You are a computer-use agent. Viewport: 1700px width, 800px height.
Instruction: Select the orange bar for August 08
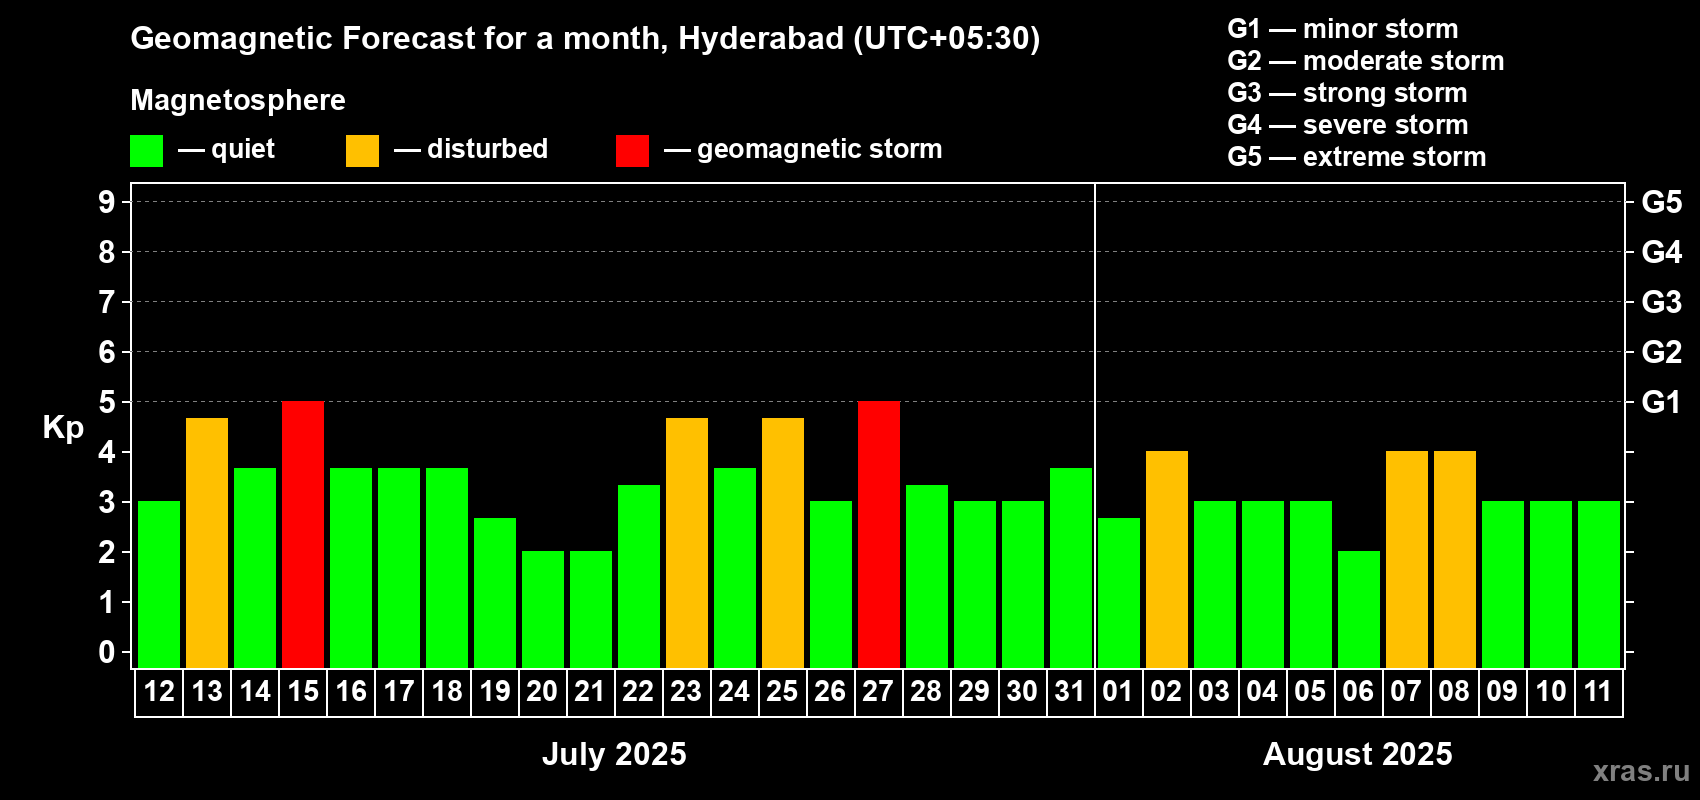click(1455, 560)
